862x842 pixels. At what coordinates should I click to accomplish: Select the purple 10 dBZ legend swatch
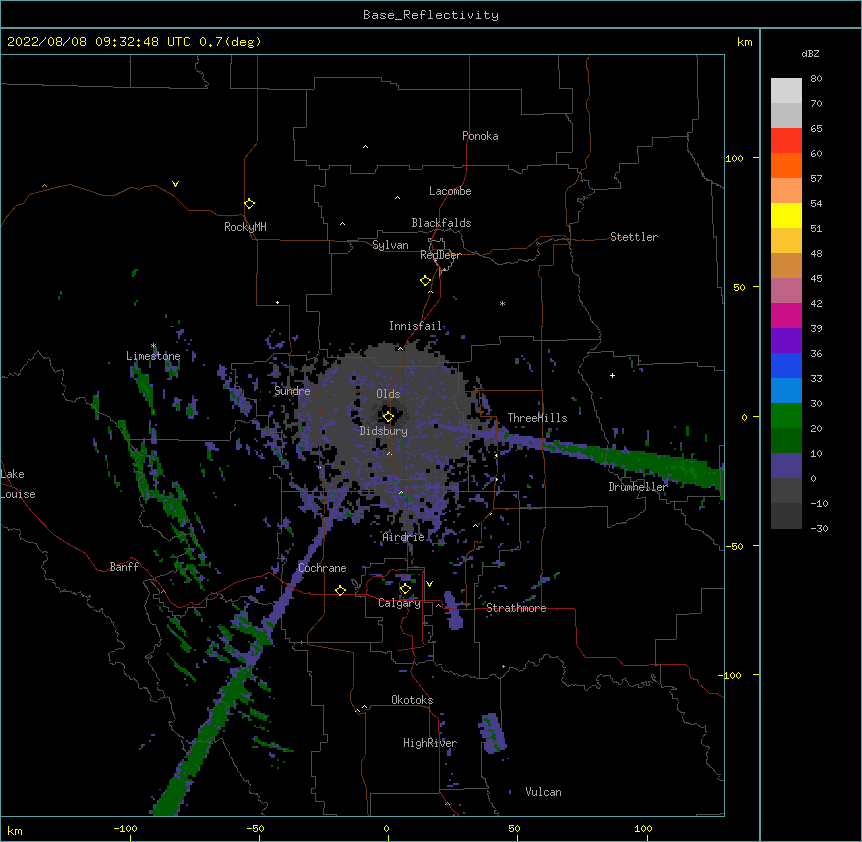pos(786,466)
